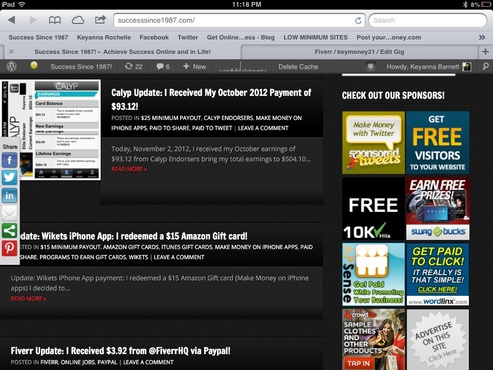Click READ MORE under Calyp post
493x370 pixels.
coord(129,169)
